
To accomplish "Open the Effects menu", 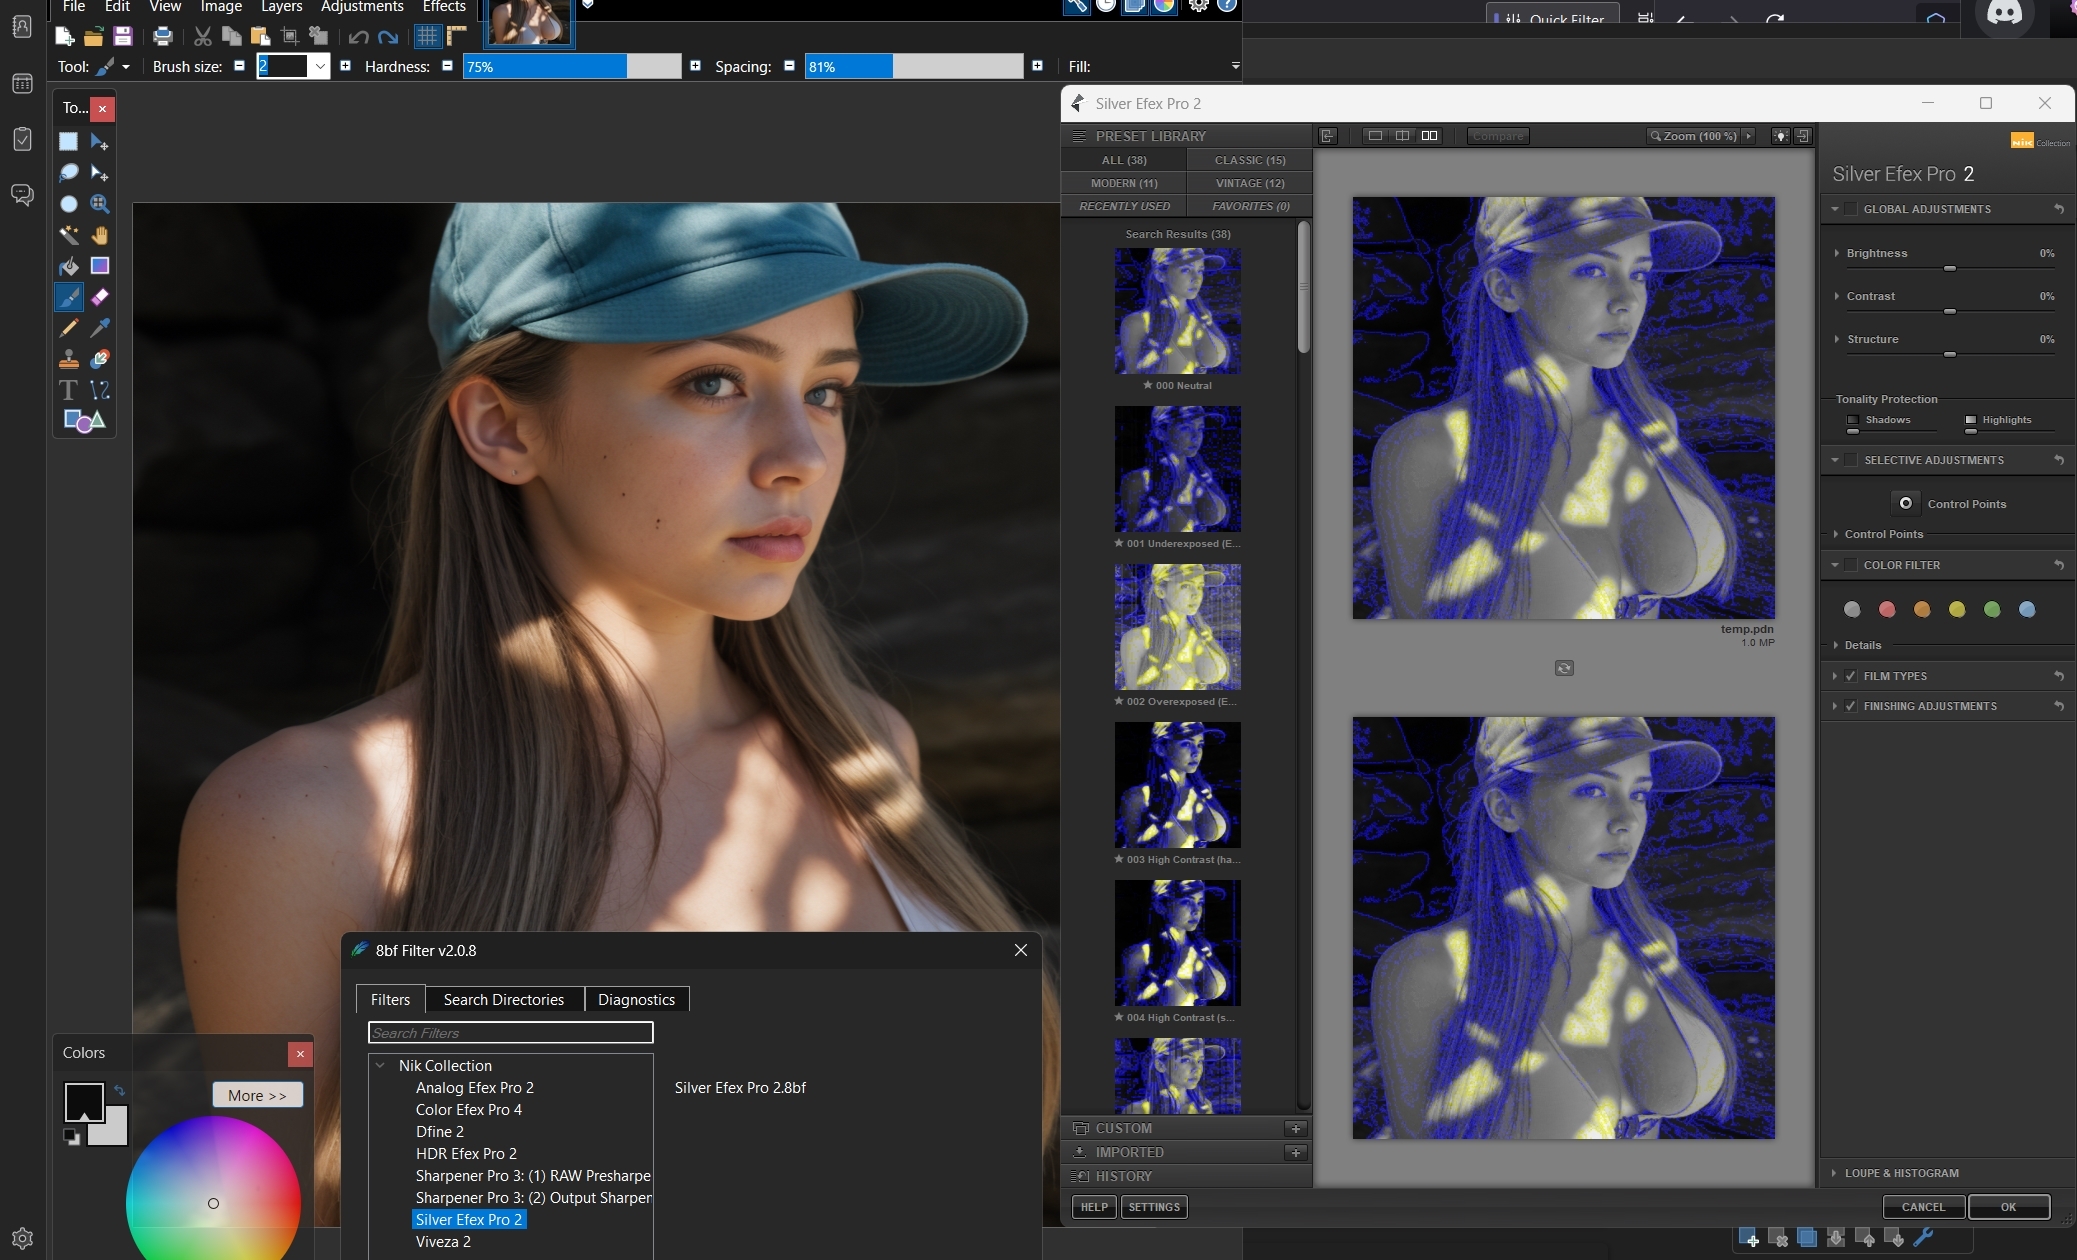I will click(444, 7).
